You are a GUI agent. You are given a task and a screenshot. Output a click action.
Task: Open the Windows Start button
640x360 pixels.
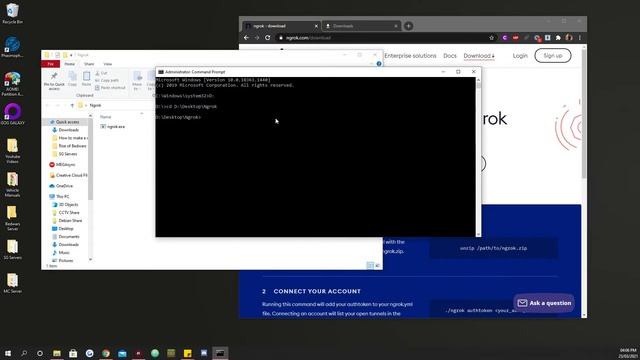pyautogui.click(x=8, y=353)
